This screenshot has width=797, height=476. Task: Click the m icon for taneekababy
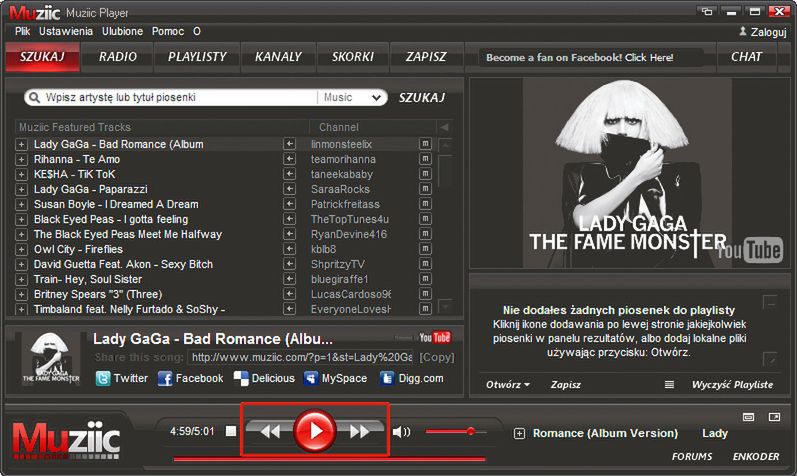425,174
